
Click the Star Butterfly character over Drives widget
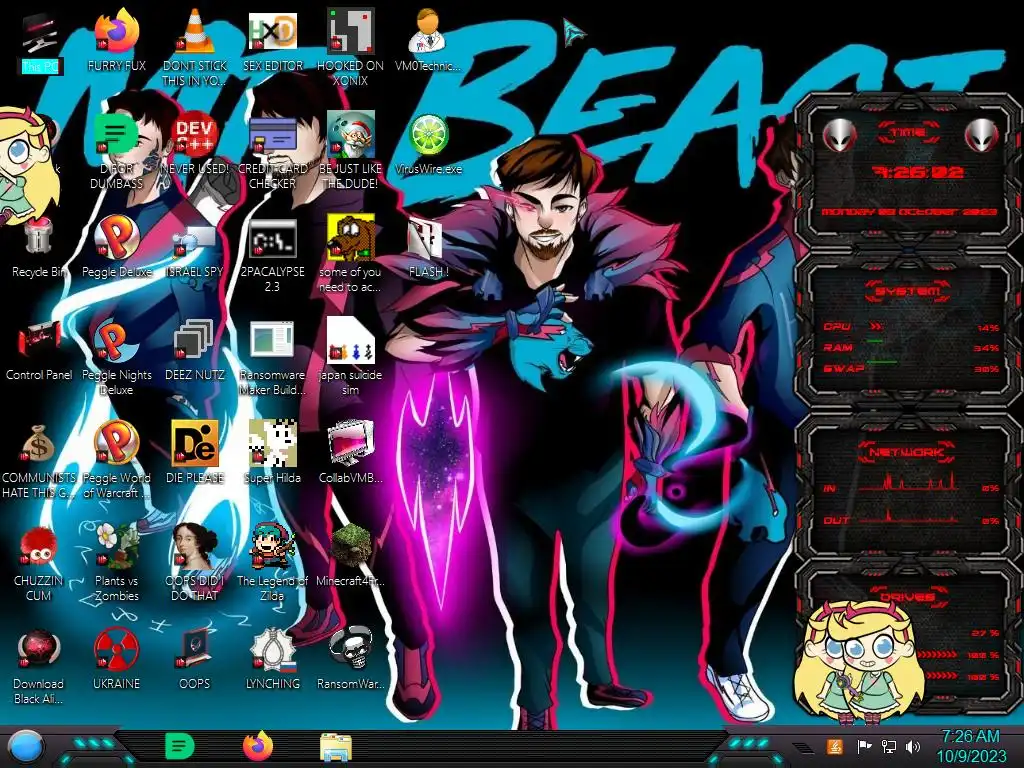click(857, 661)
